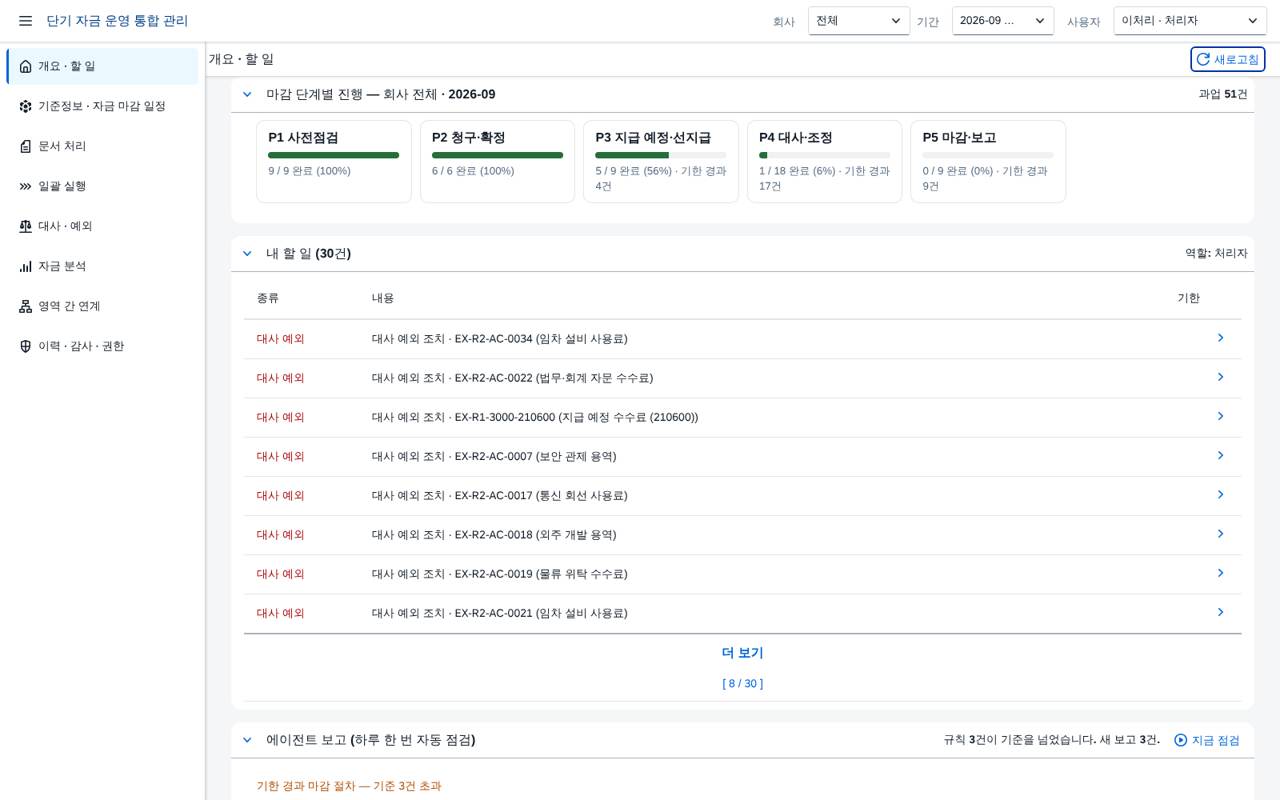The height and width of the screenshot is (800, 1280).
Task: Click the 종류 column header
Action: coord(268,298)
